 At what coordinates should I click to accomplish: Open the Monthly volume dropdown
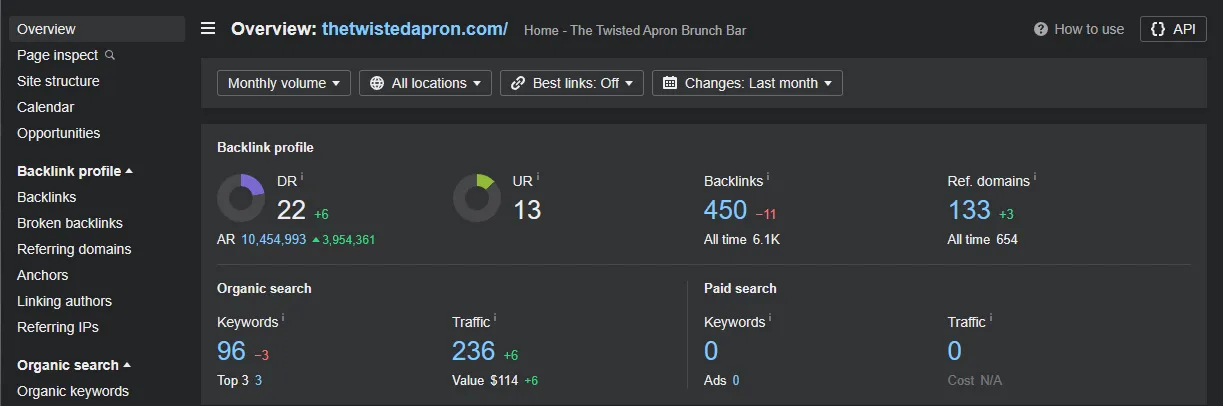[284, 83]
